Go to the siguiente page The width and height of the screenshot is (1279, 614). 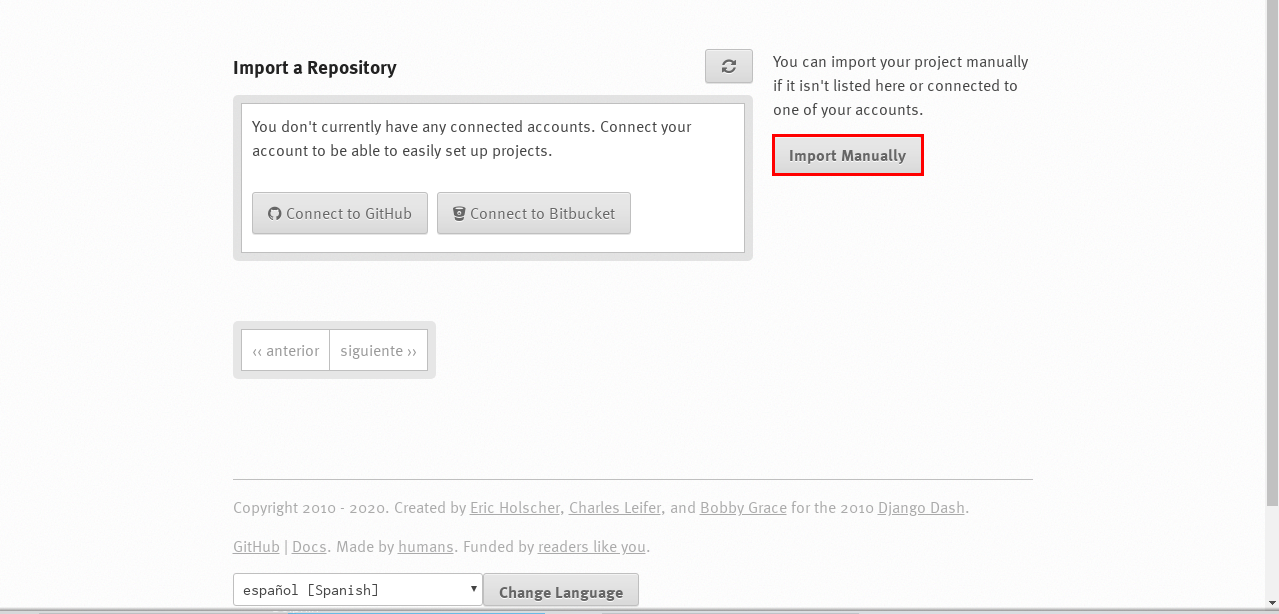pyautogui.click(x=378, y=351)
